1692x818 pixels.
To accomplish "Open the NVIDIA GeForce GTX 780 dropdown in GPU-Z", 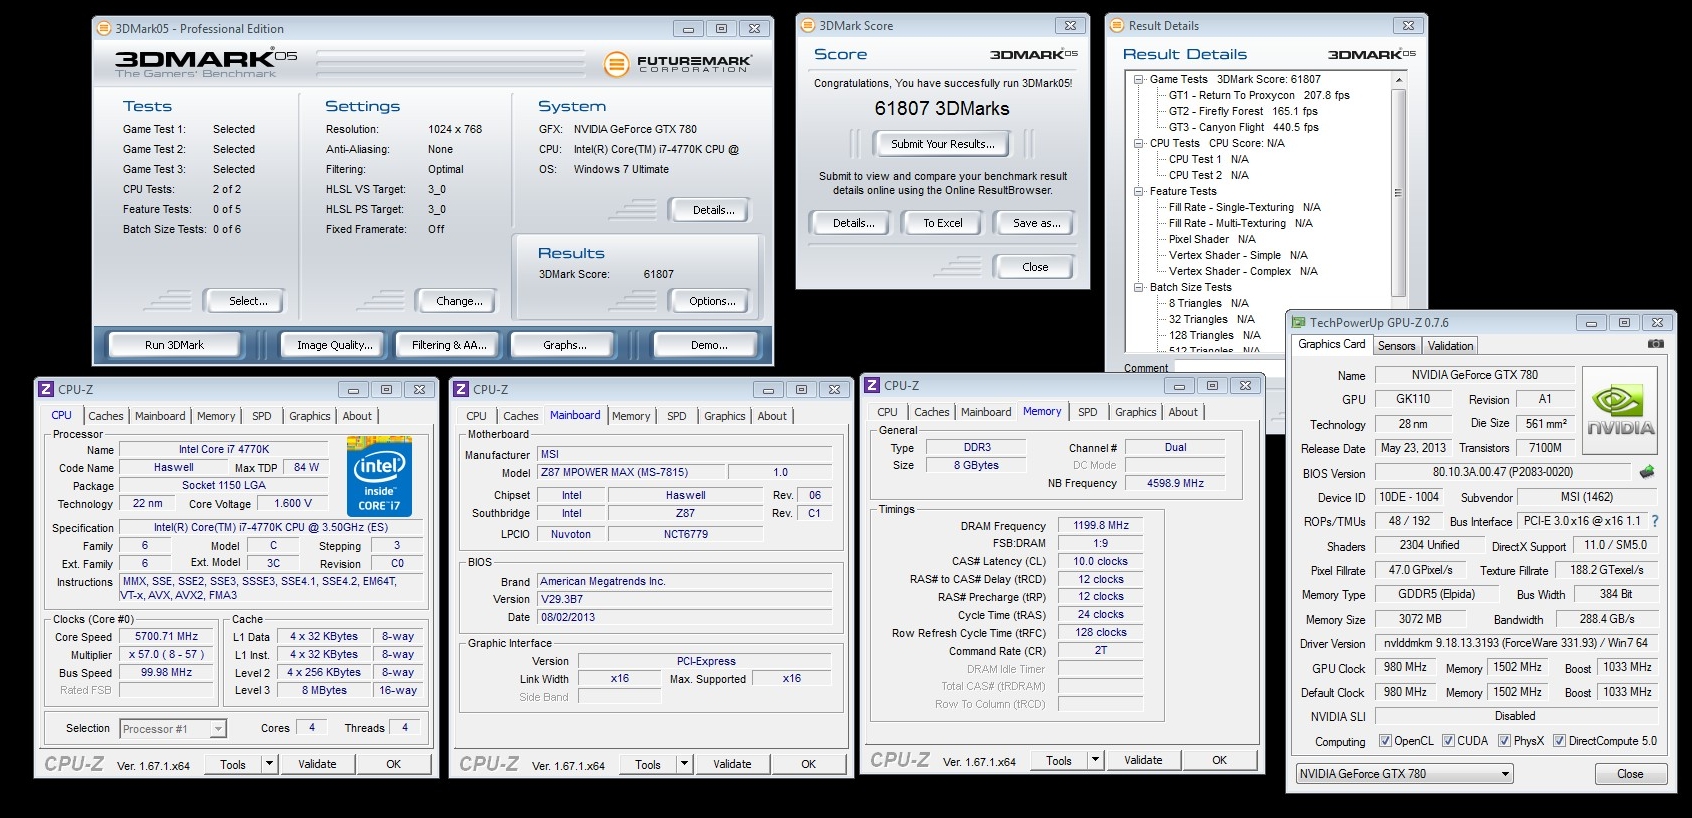I will tap(1404, 774).
